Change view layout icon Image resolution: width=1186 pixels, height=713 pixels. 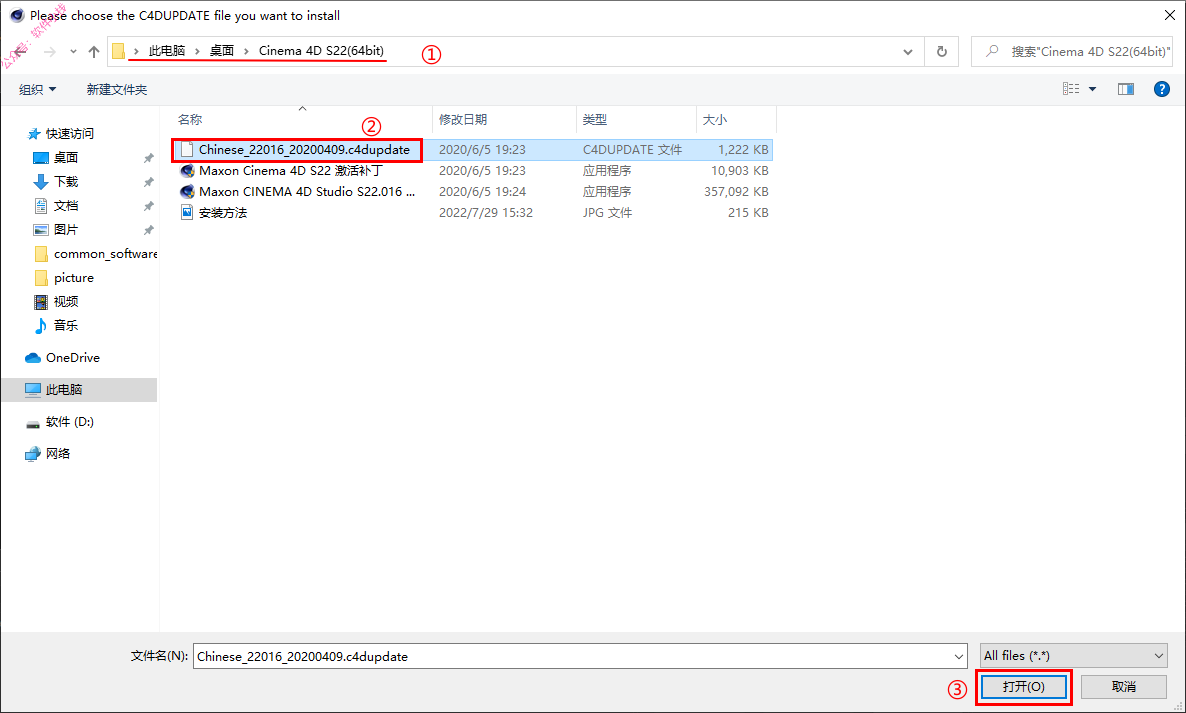[x=1071, y=89]
